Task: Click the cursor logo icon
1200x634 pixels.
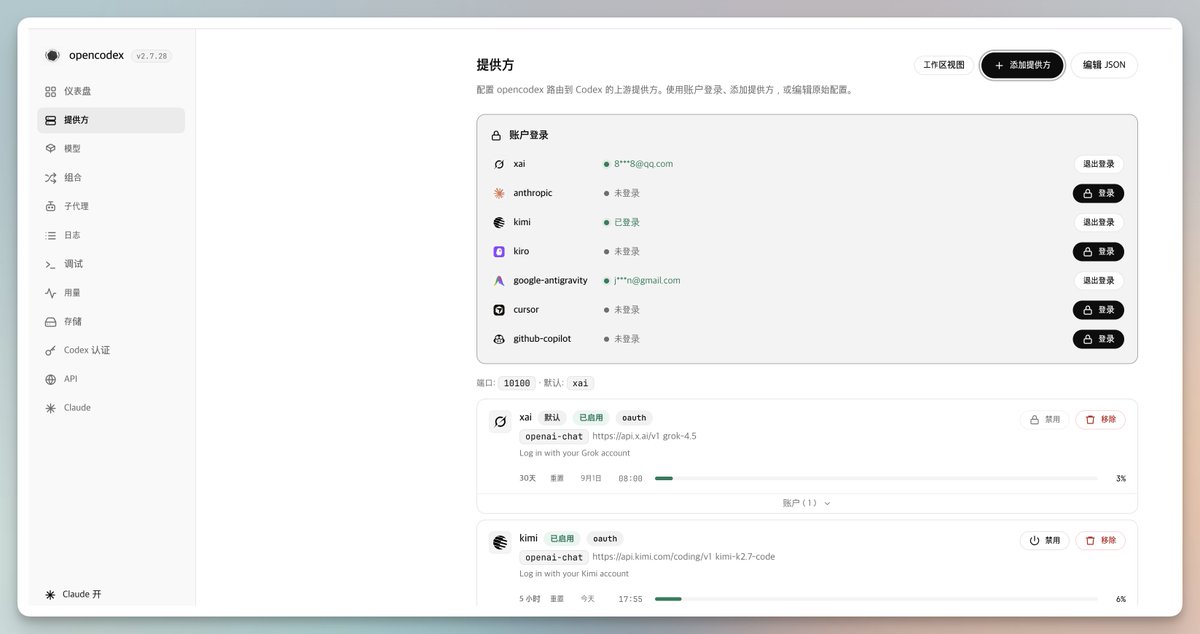Action: click(x=499, y=310)
